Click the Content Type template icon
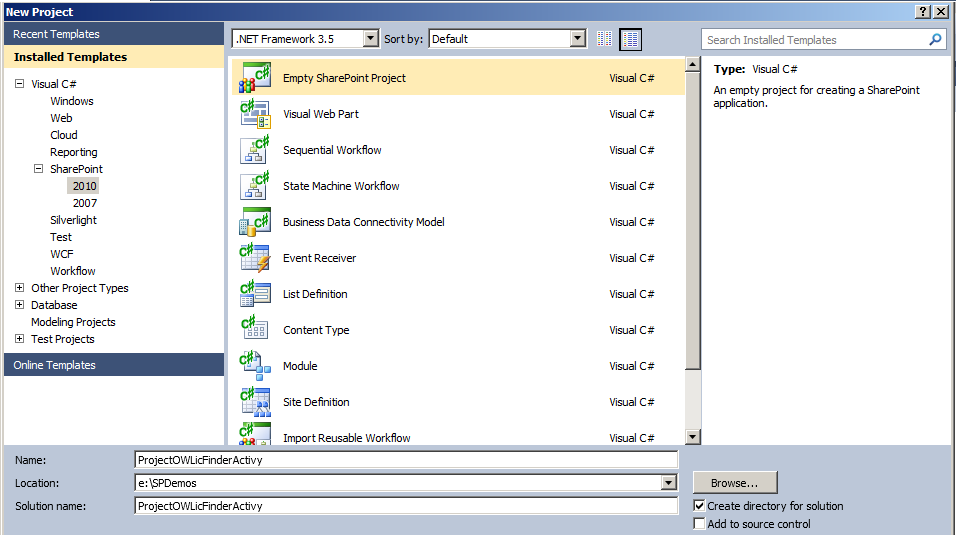This screenshot has height=535, width=956. click(255, 329)
